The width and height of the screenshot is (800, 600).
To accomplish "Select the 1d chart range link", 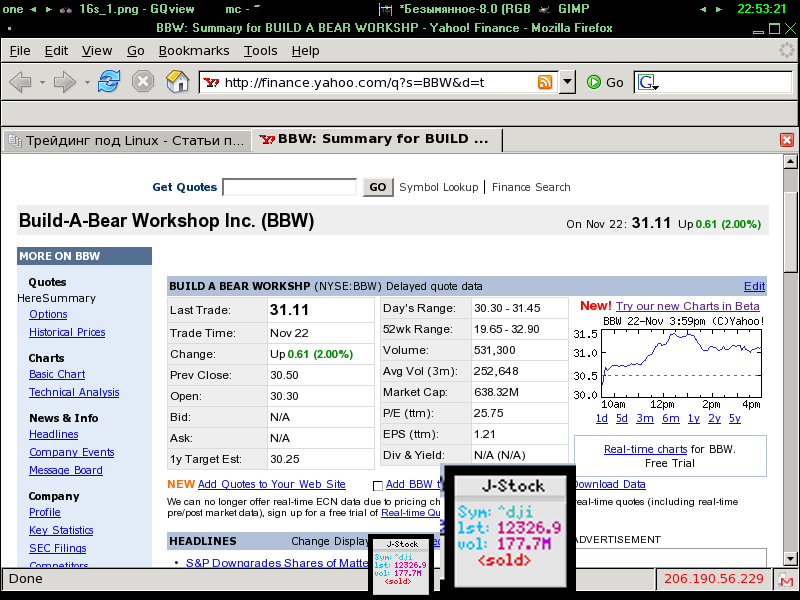I will 602,418.
